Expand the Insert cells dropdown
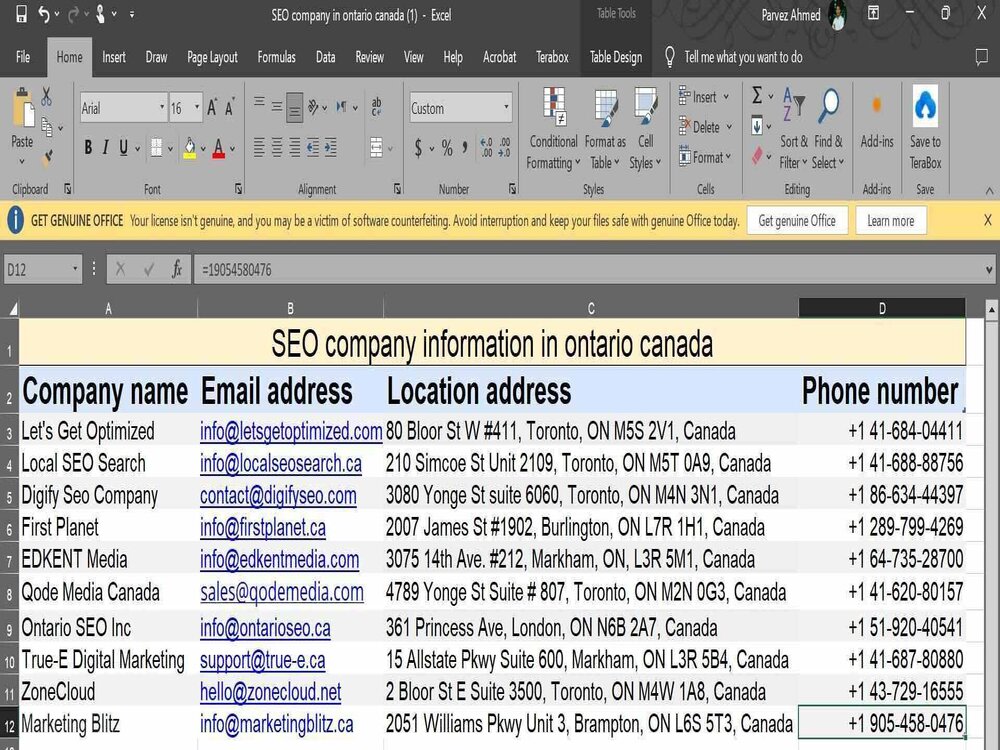Screen dimensions: 1000x750 (x=726, y=97)
